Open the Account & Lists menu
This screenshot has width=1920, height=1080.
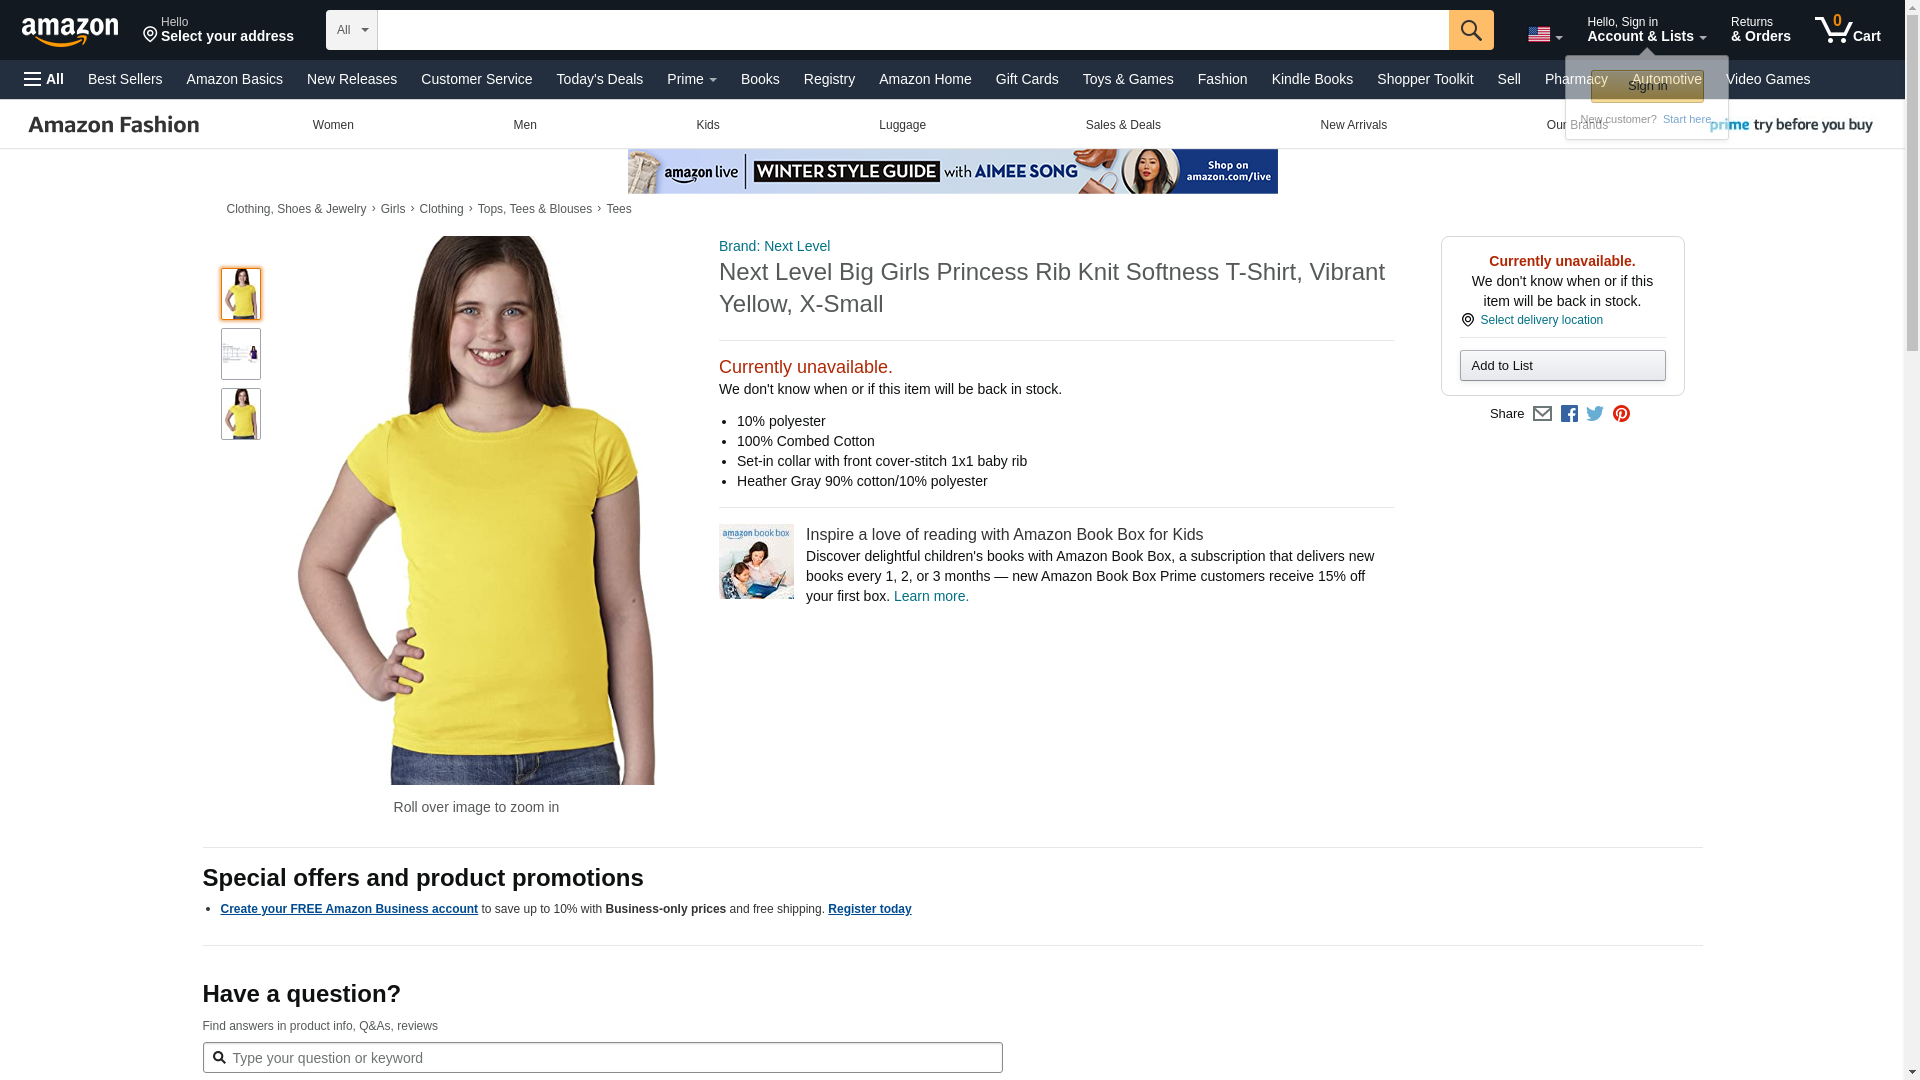[x=1645, y=30]
